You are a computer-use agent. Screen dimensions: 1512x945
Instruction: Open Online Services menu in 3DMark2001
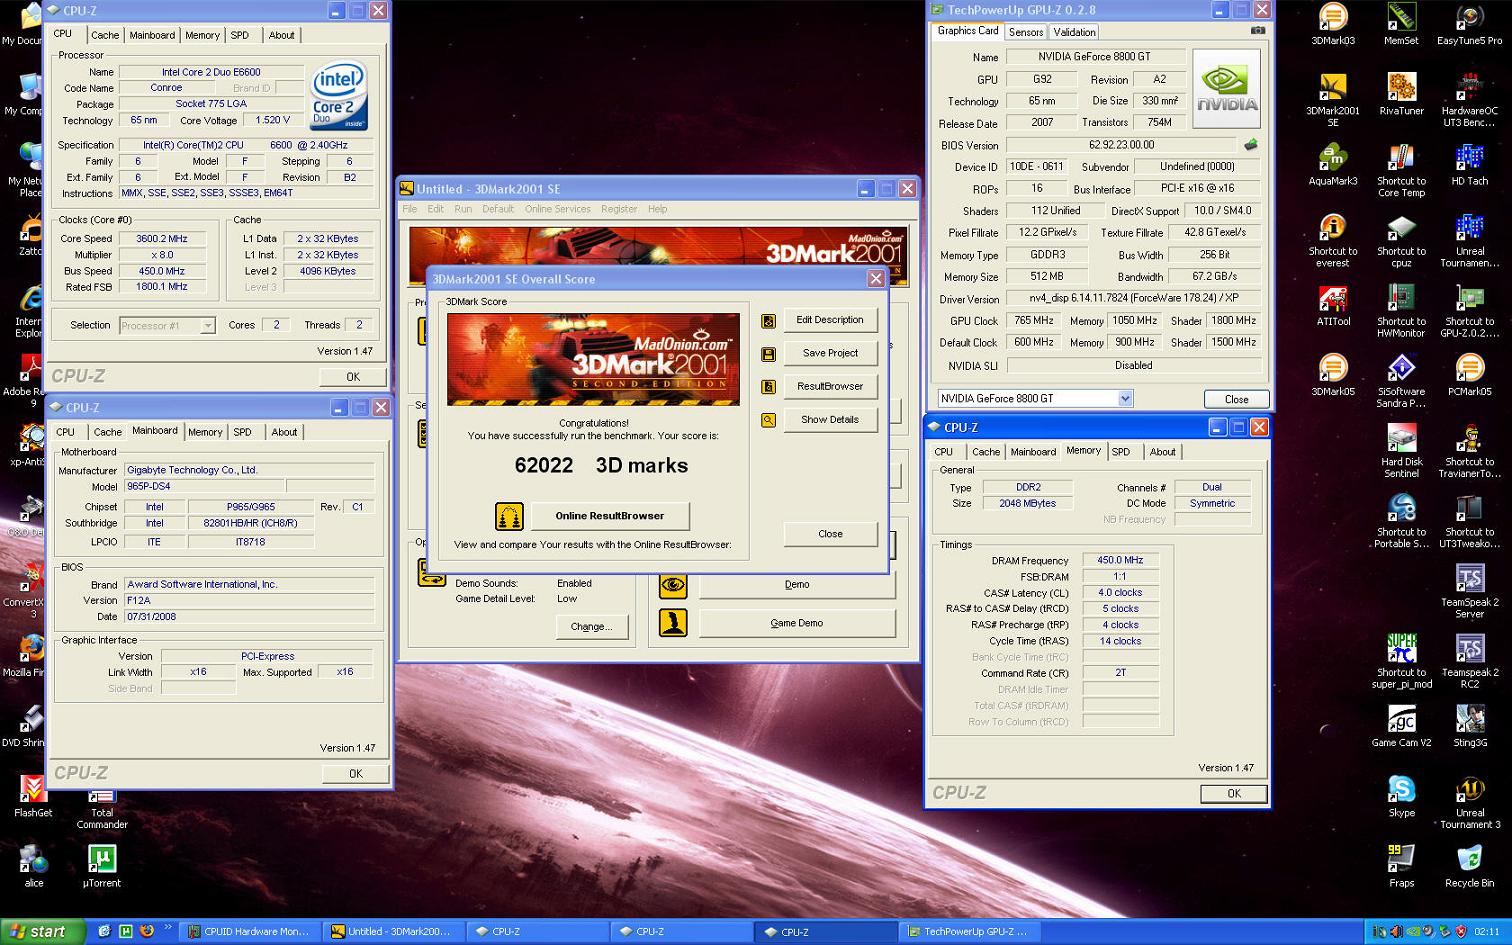tap(557, 209)
